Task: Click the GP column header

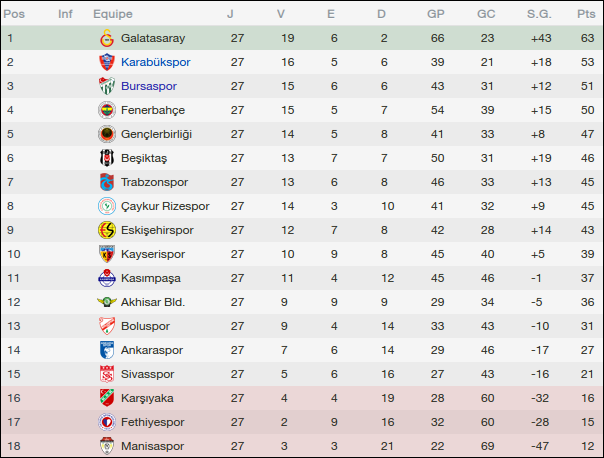Action: coord(436,14)
